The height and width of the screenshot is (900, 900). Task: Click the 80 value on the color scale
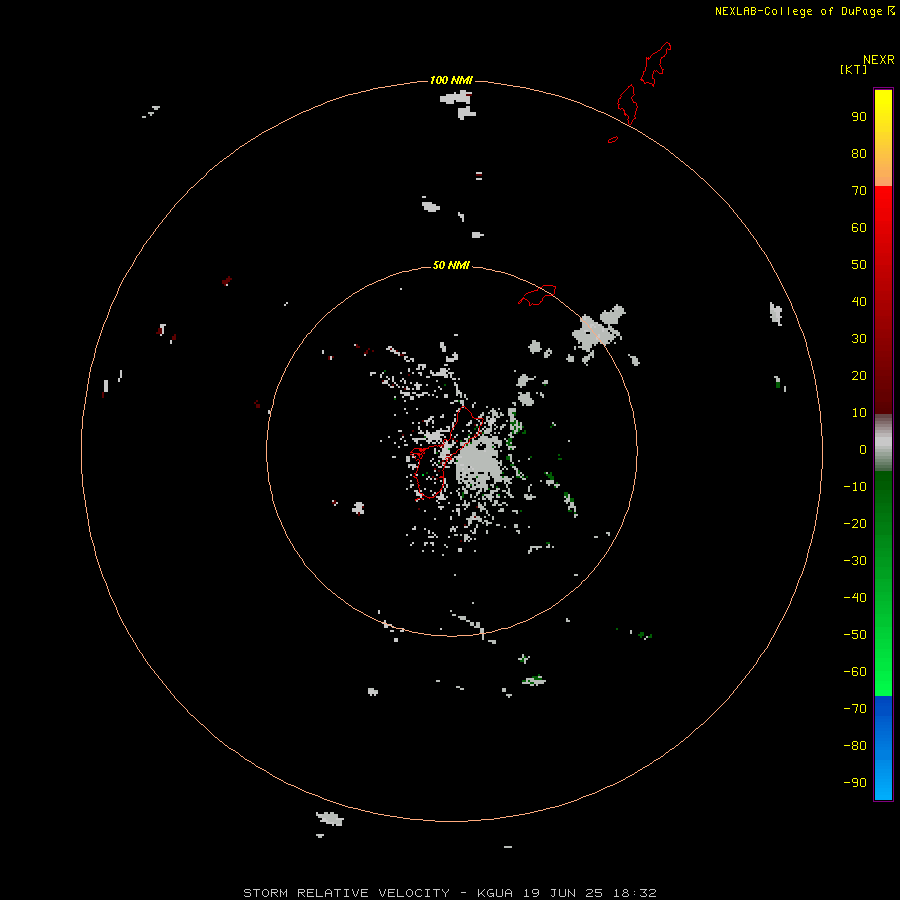pos(859,153)
